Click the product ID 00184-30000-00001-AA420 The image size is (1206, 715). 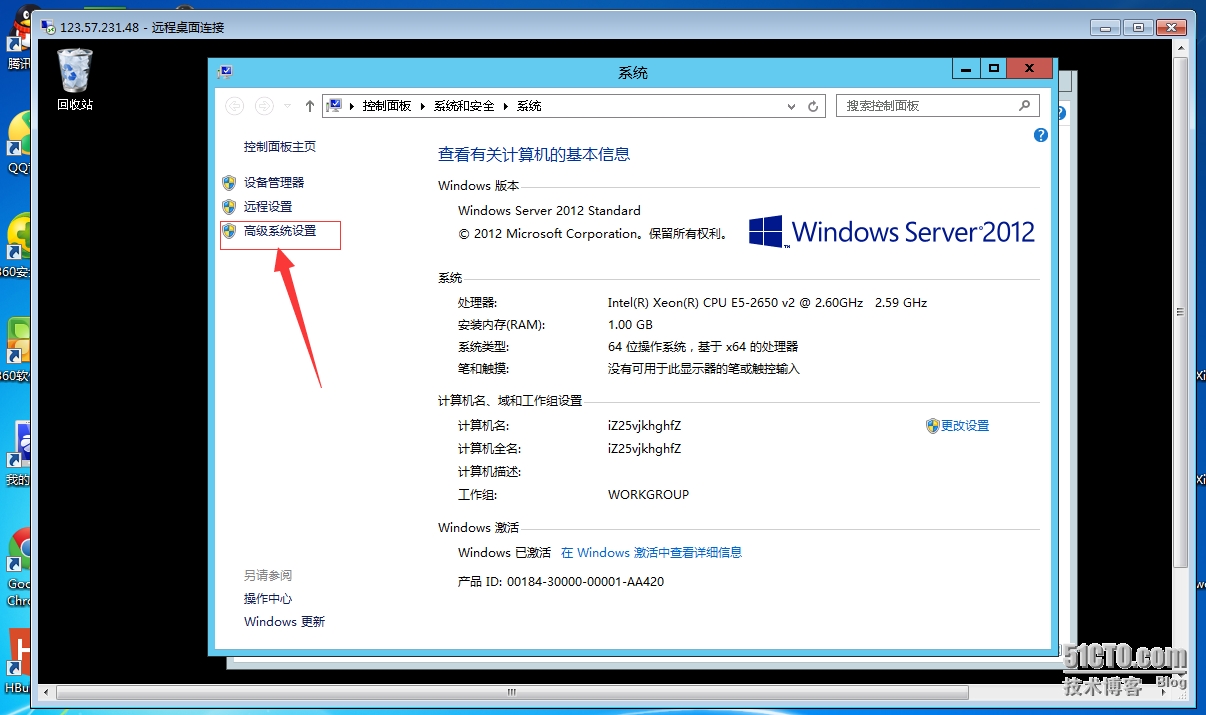pyautogui.click(x=585, y=582)
